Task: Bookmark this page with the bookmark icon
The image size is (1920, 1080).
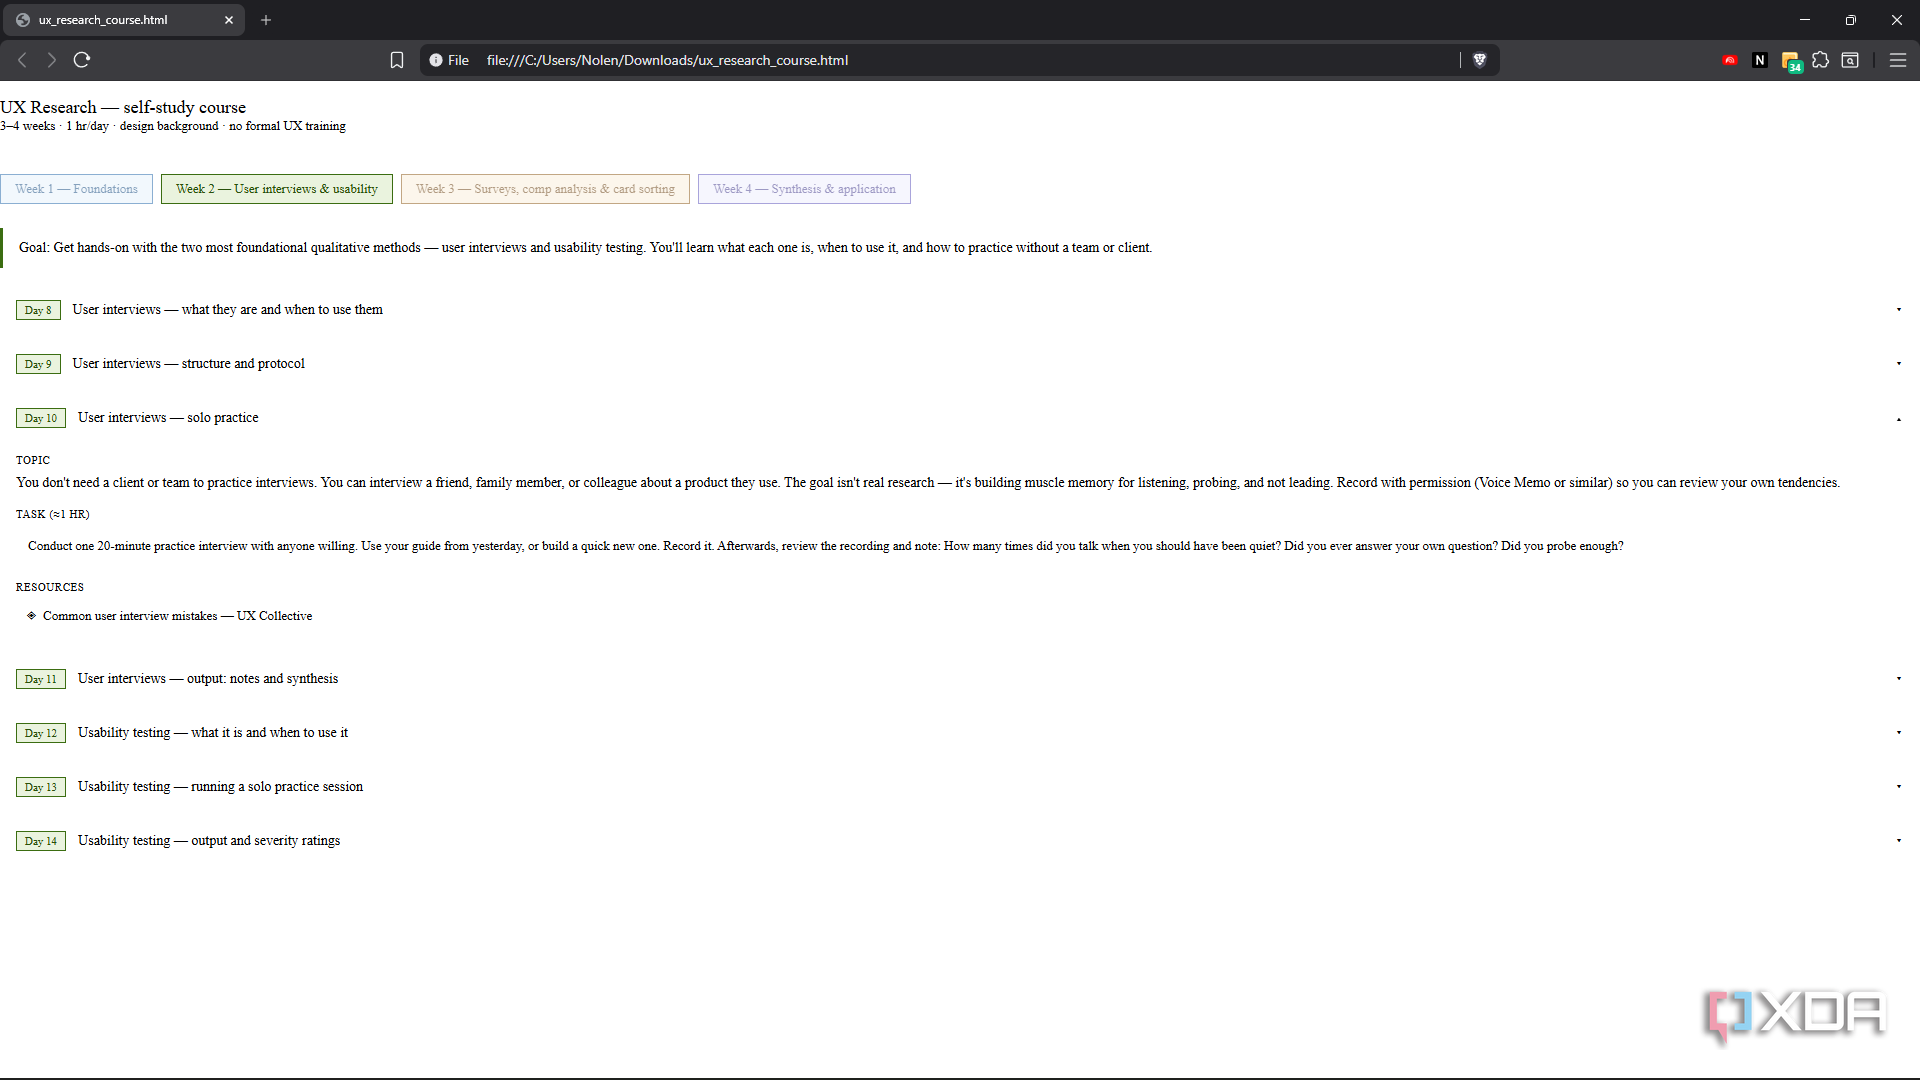Action: pyautogui.click(x=397, y=60)
